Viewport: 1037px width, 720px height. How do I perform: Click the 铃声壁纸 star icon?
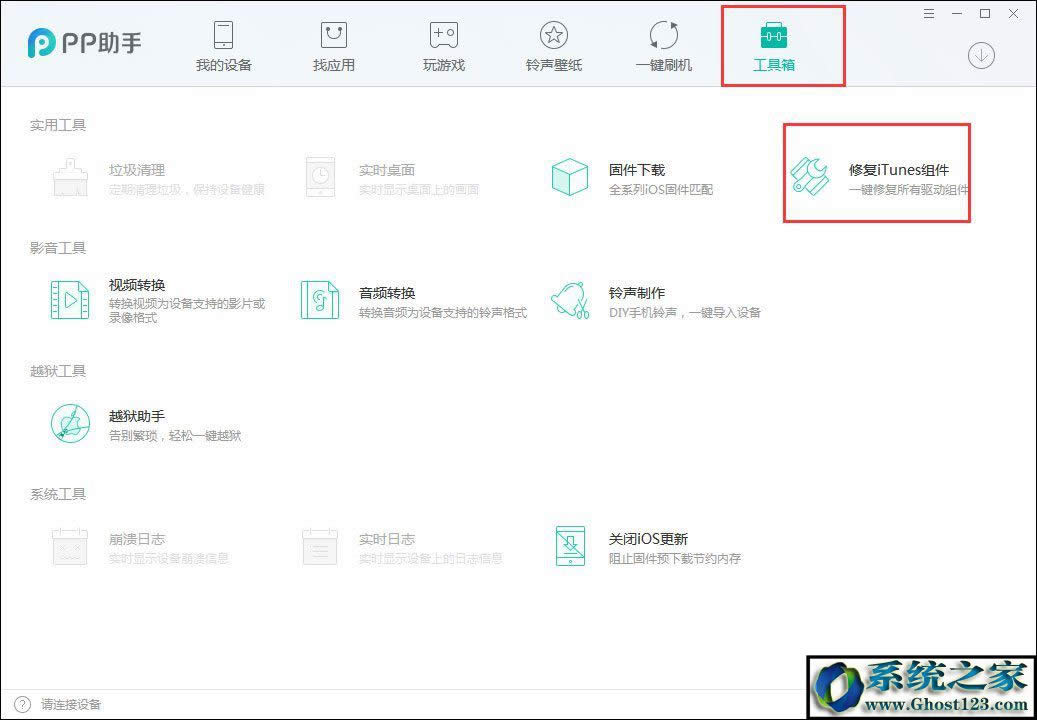coord(553,33)
